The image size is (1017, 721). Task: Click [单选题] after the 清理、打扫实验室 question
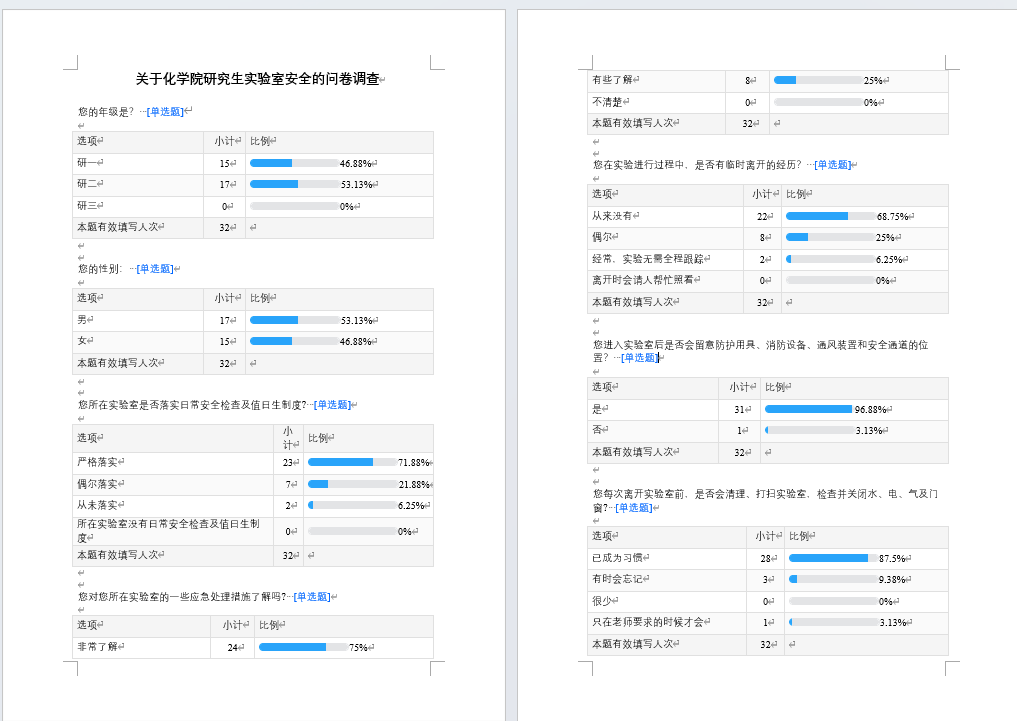633,508
